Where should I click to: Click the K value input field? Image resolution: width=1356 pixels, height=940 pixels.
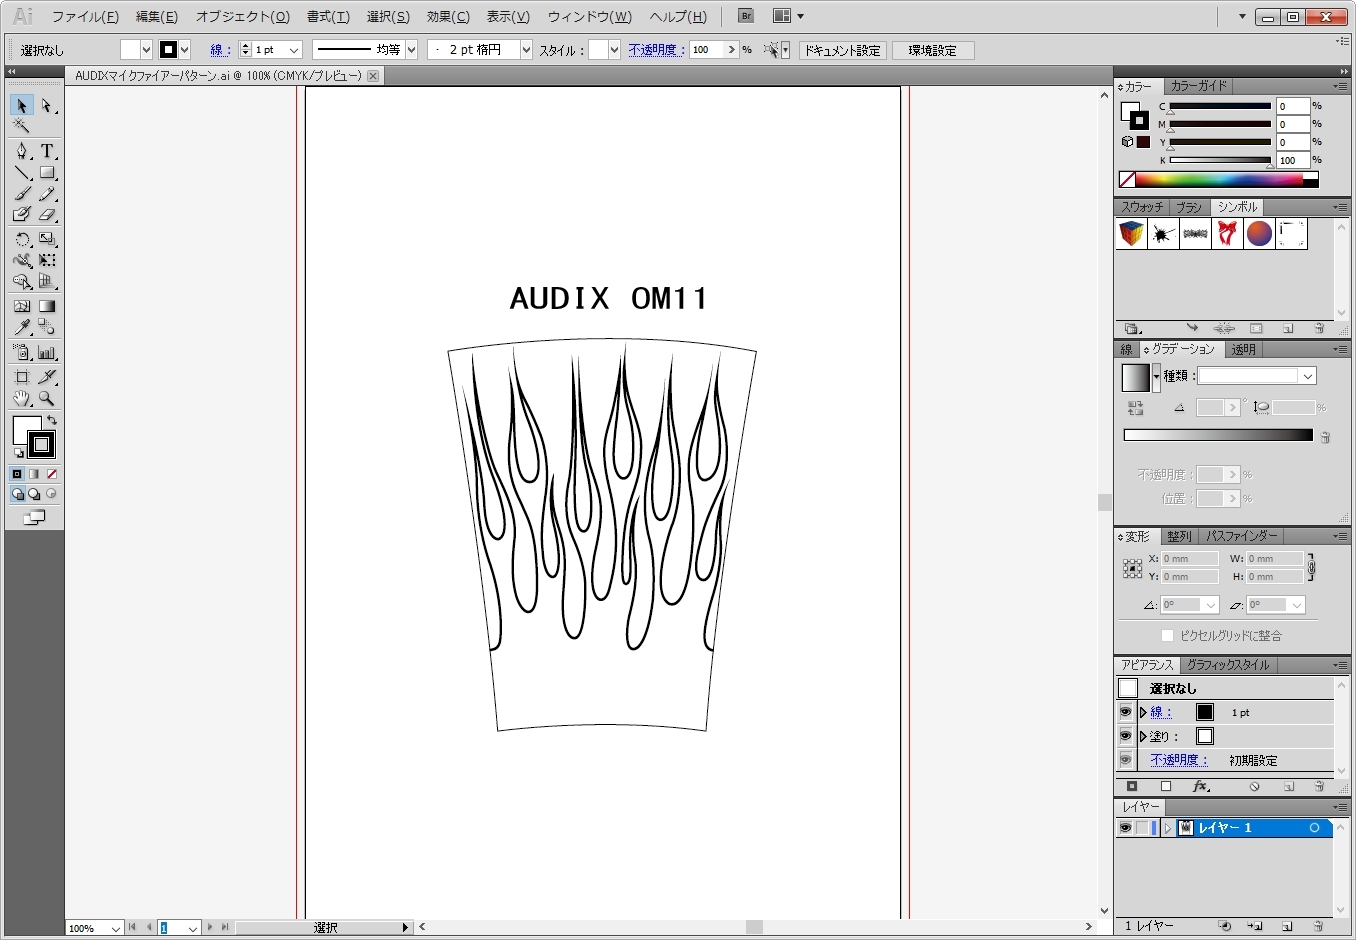click(1291, 160)
